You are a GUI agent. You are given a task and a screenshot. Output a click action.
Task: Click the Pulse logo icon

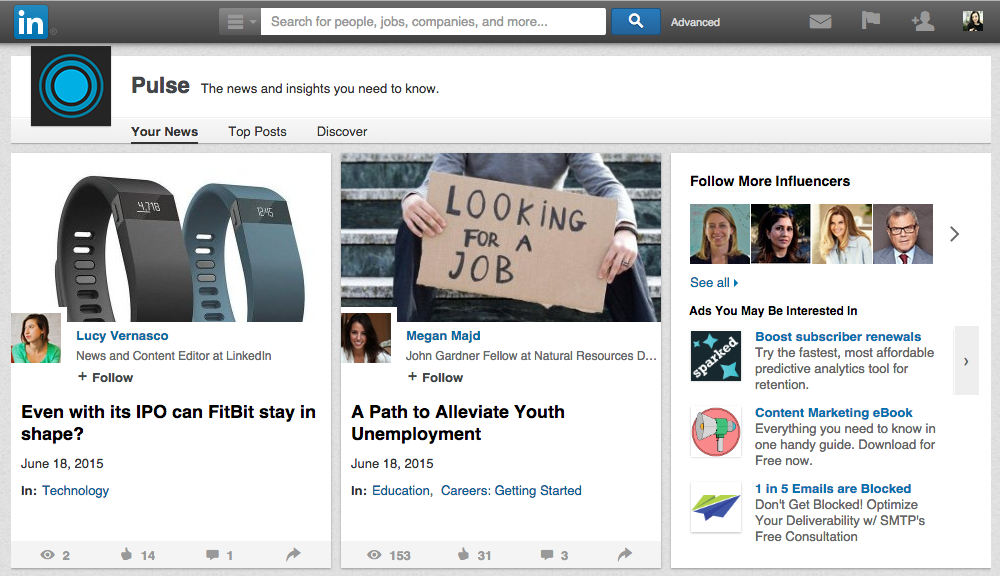71,87
